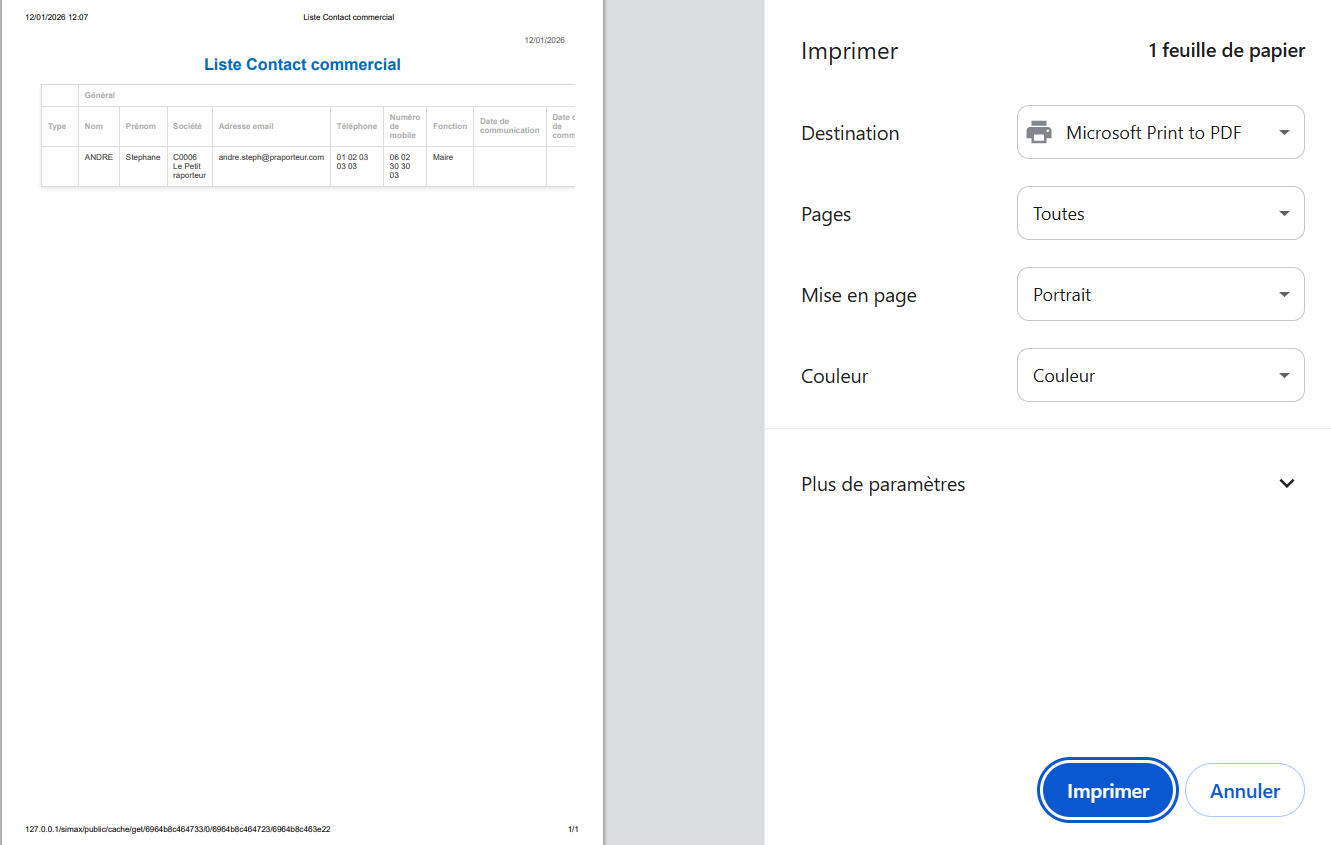Click the 127.0.0.1 footer URL in preview
This screenshot has width=1331, height=845.
pos(178,829)
